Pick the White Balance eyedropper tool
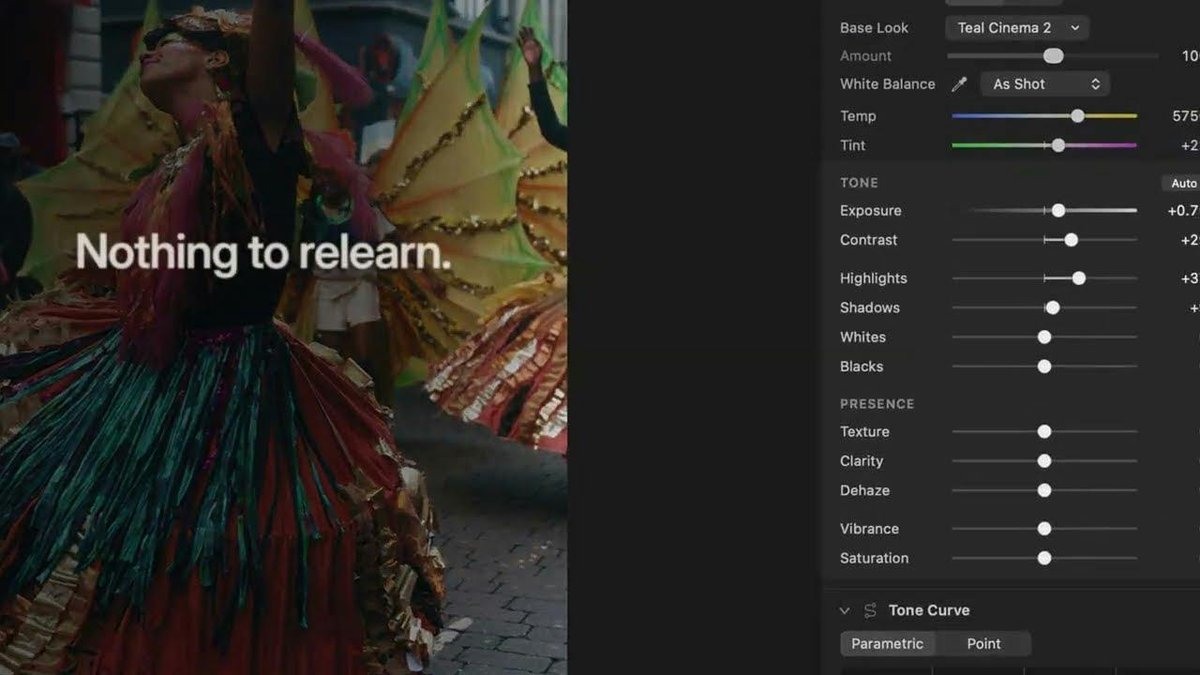Image resolution: width=1200 pixels, height=675 pixels. [x=959, y=84]
